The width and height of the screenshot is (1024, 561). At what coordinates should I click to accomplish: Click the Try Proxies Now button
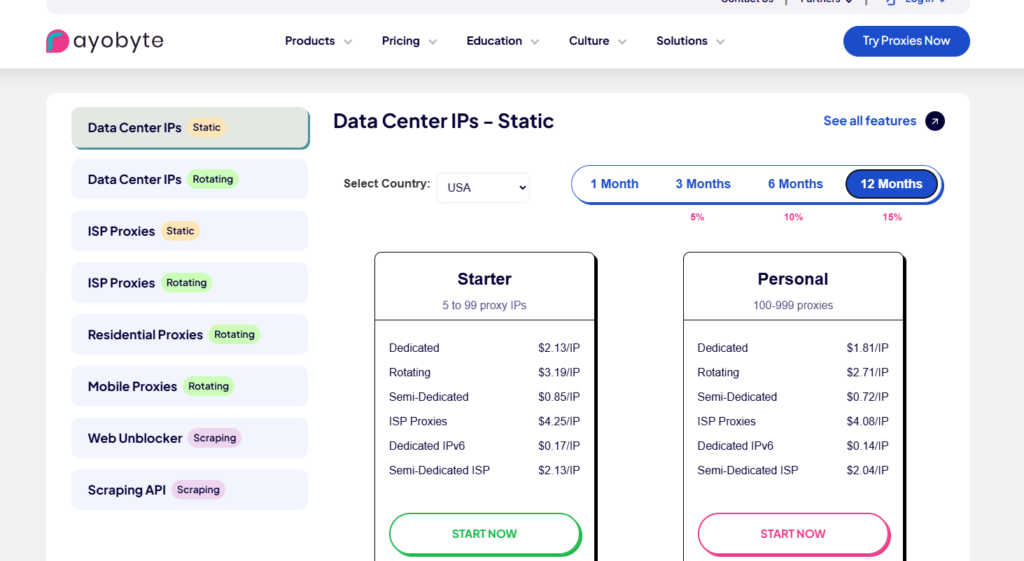pyautogui.click(x=906, y=41)
